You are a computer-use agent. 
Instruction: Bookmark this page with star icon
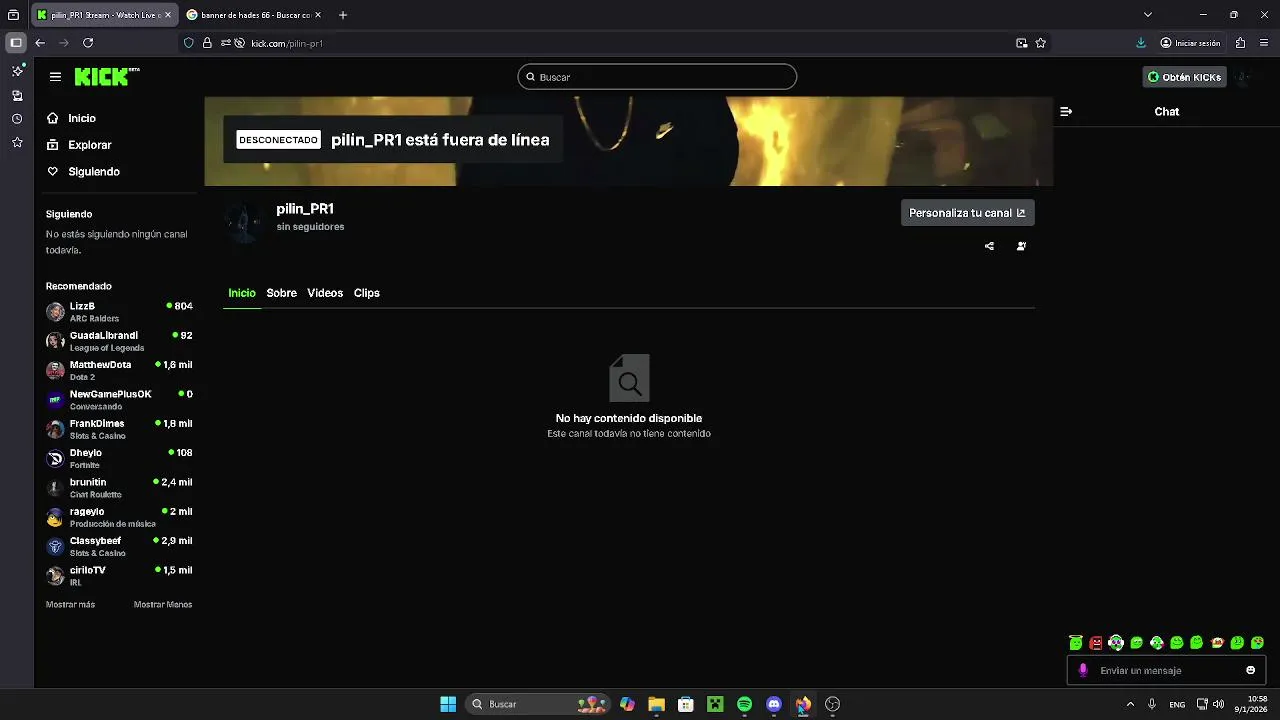tap(1041, 43)
